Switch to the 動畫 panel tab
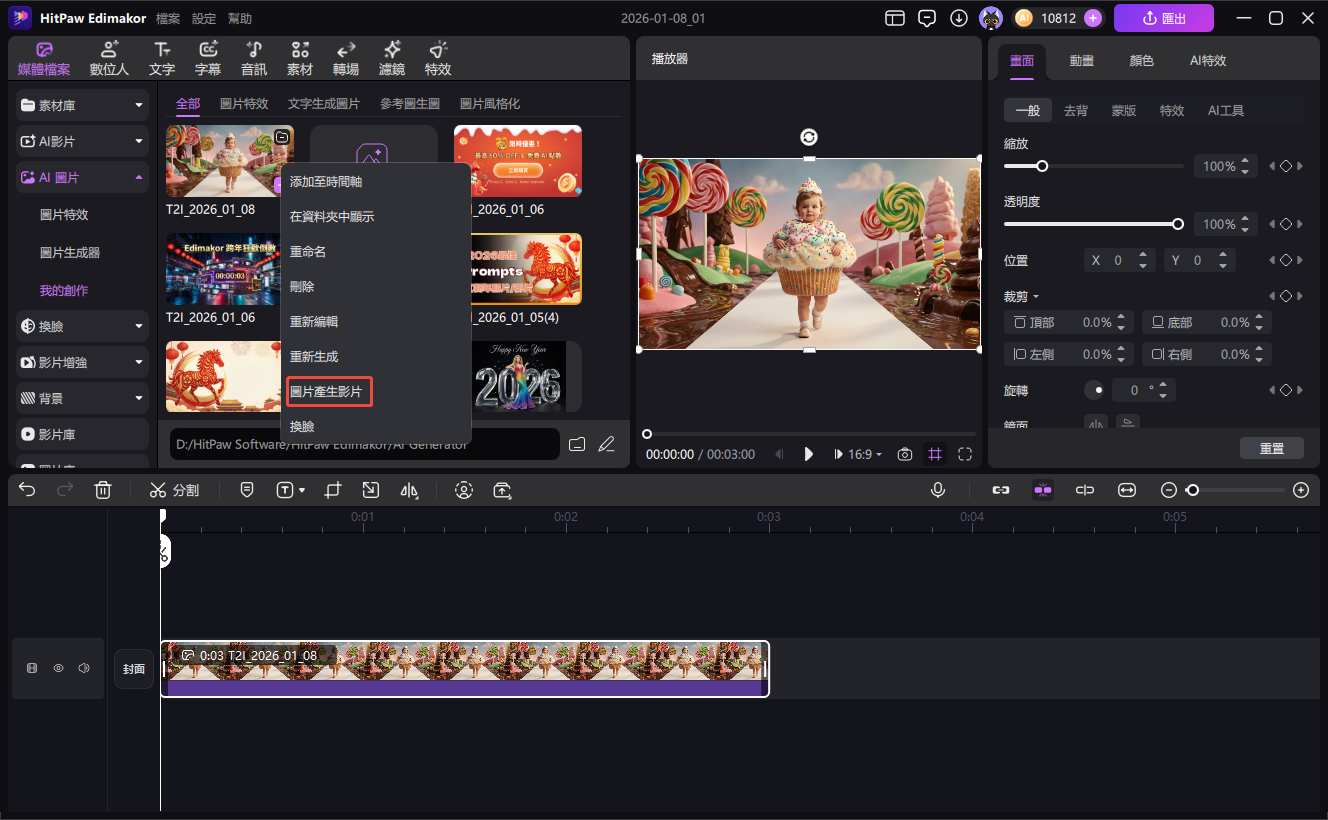 click(x=1081, y=60)
